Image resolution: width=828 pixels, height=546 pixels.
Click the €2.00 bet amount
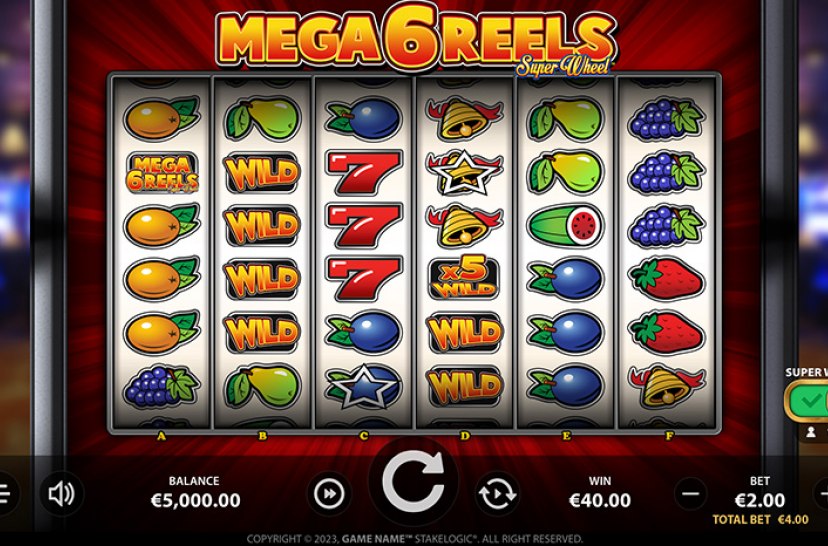coord(760,500)
